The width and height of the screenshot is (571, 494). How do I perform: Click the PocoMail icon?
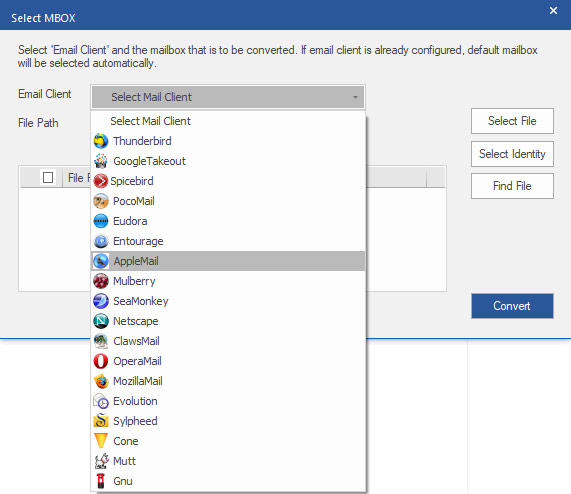(x=101, y=201)
